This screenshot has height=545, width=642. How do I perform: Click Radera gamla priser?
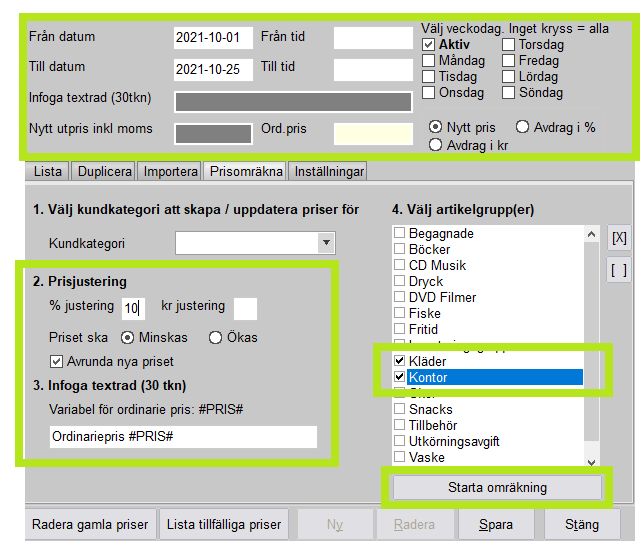pyautogui.click(x=90, y=524)
